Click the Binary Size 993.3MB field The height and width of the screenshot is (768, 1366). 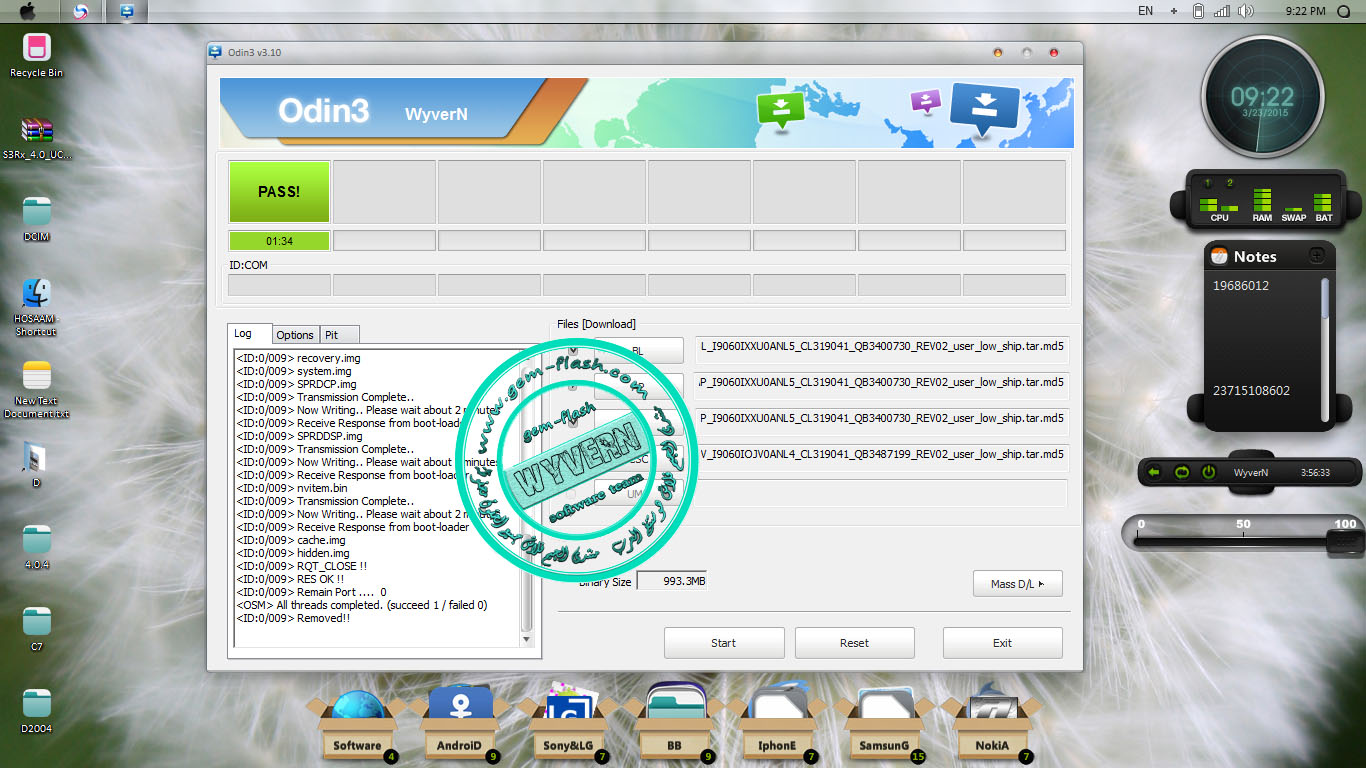tap(672, 581)
